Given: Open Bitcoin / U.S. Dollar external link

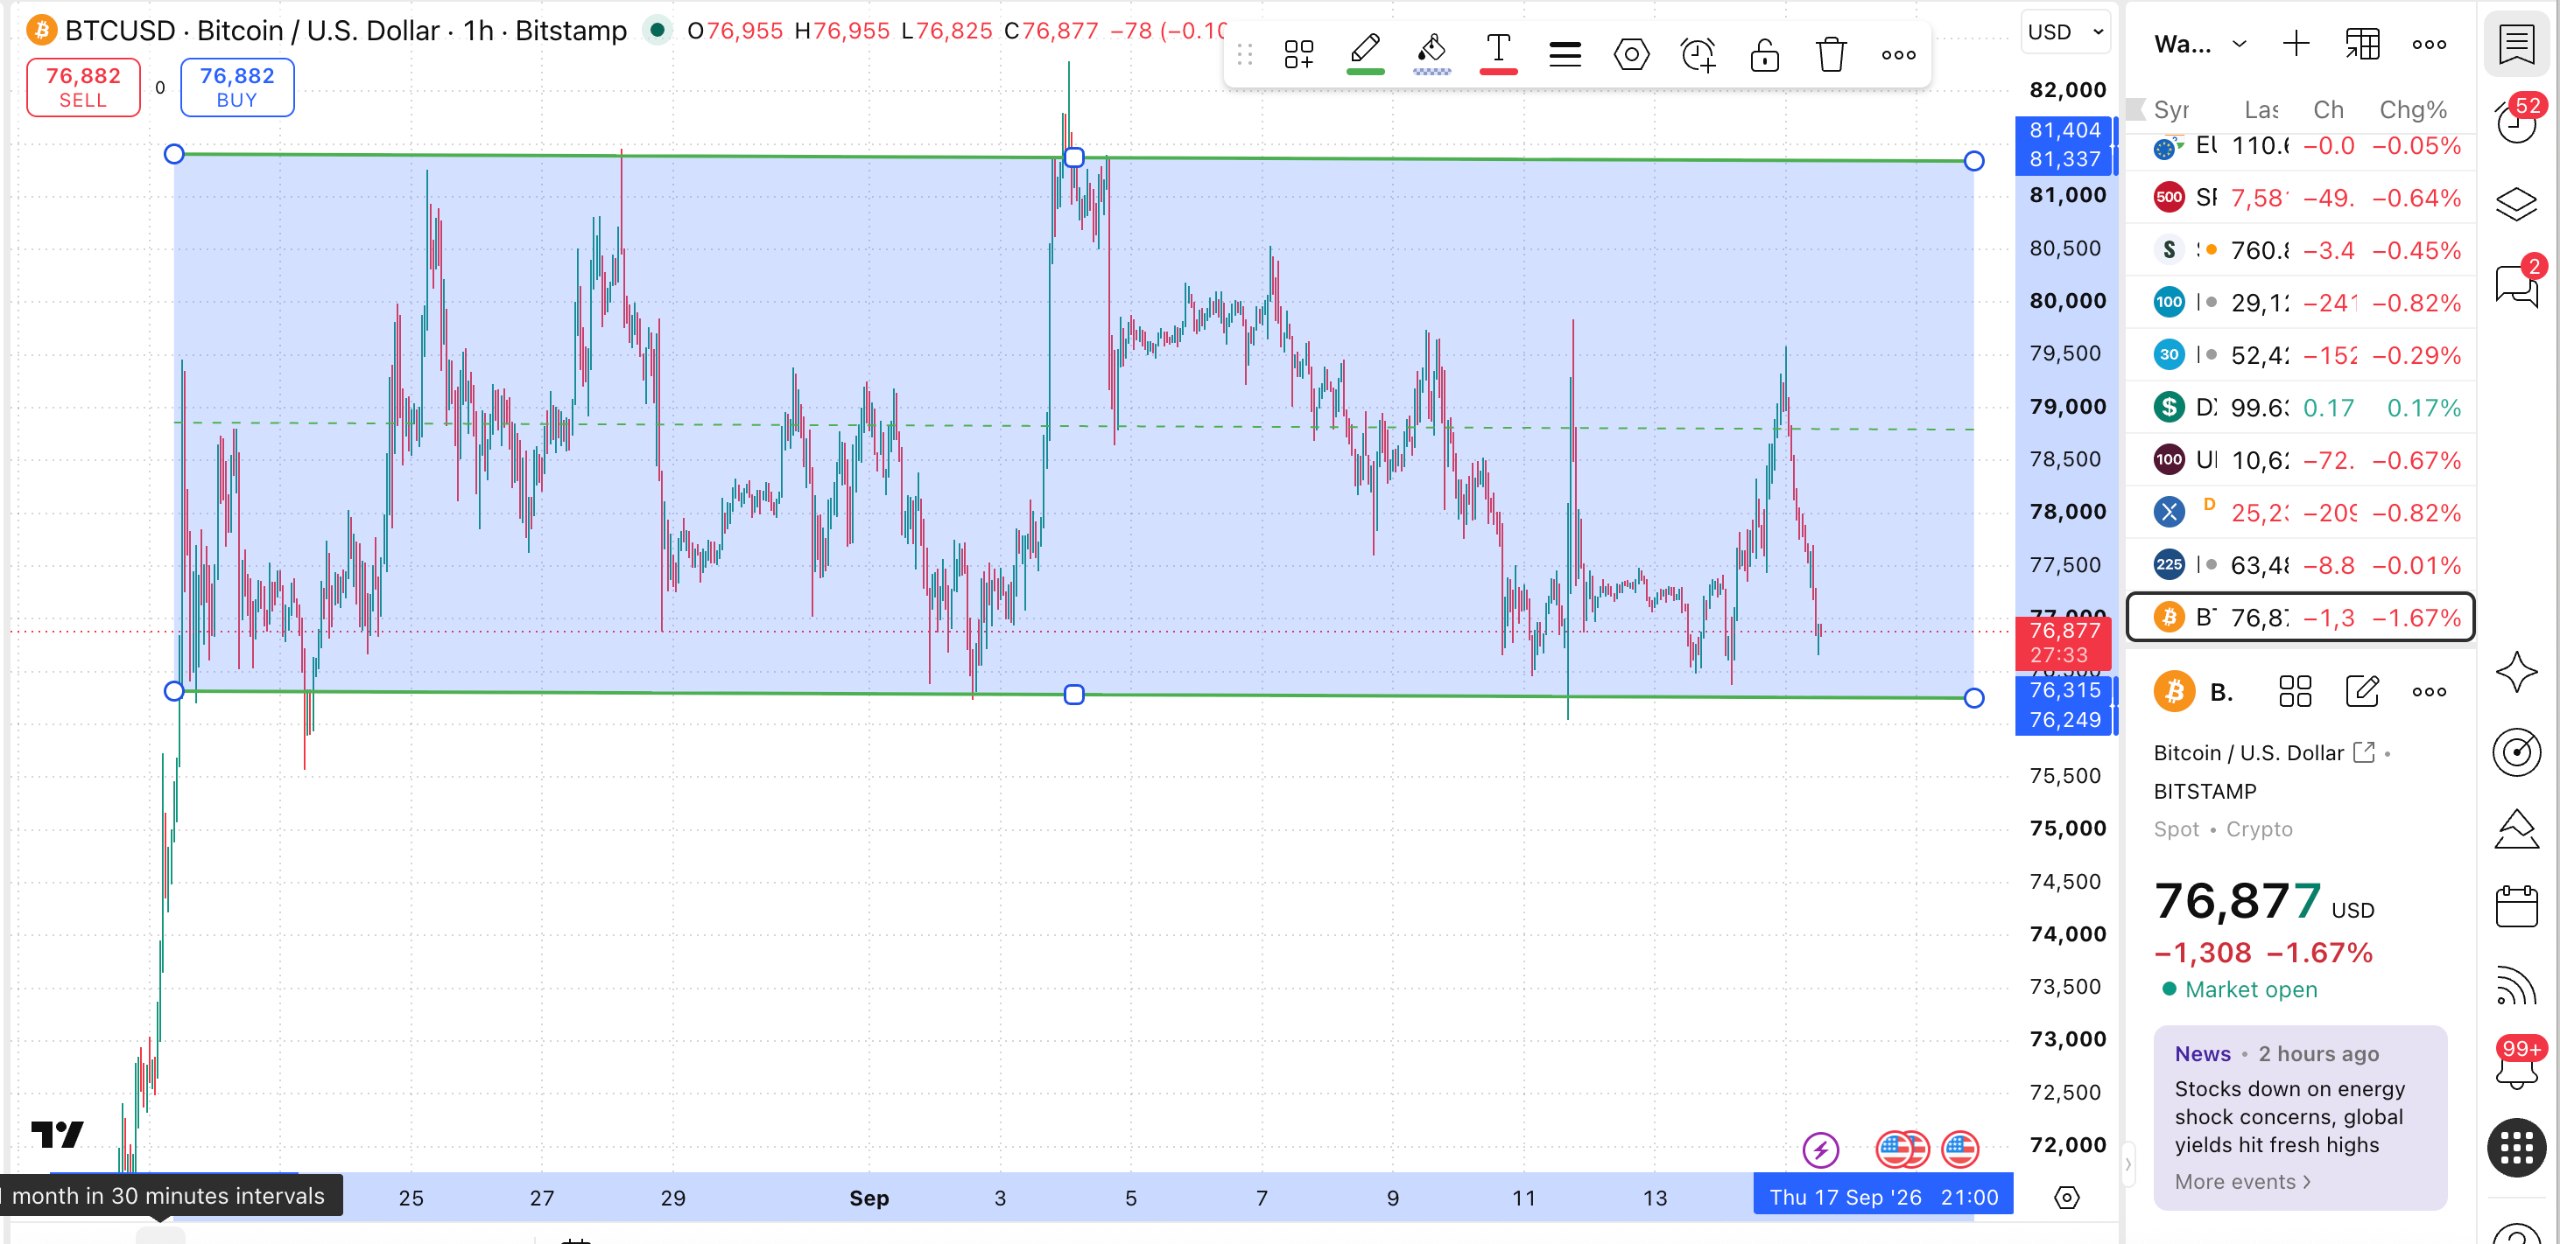Looking at the screenshot, I should 2363,752.
